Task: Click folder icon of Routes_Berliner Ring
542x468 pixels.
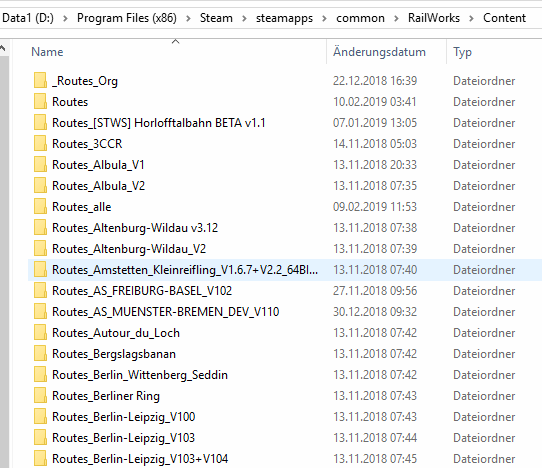Action: coord(40,396)
